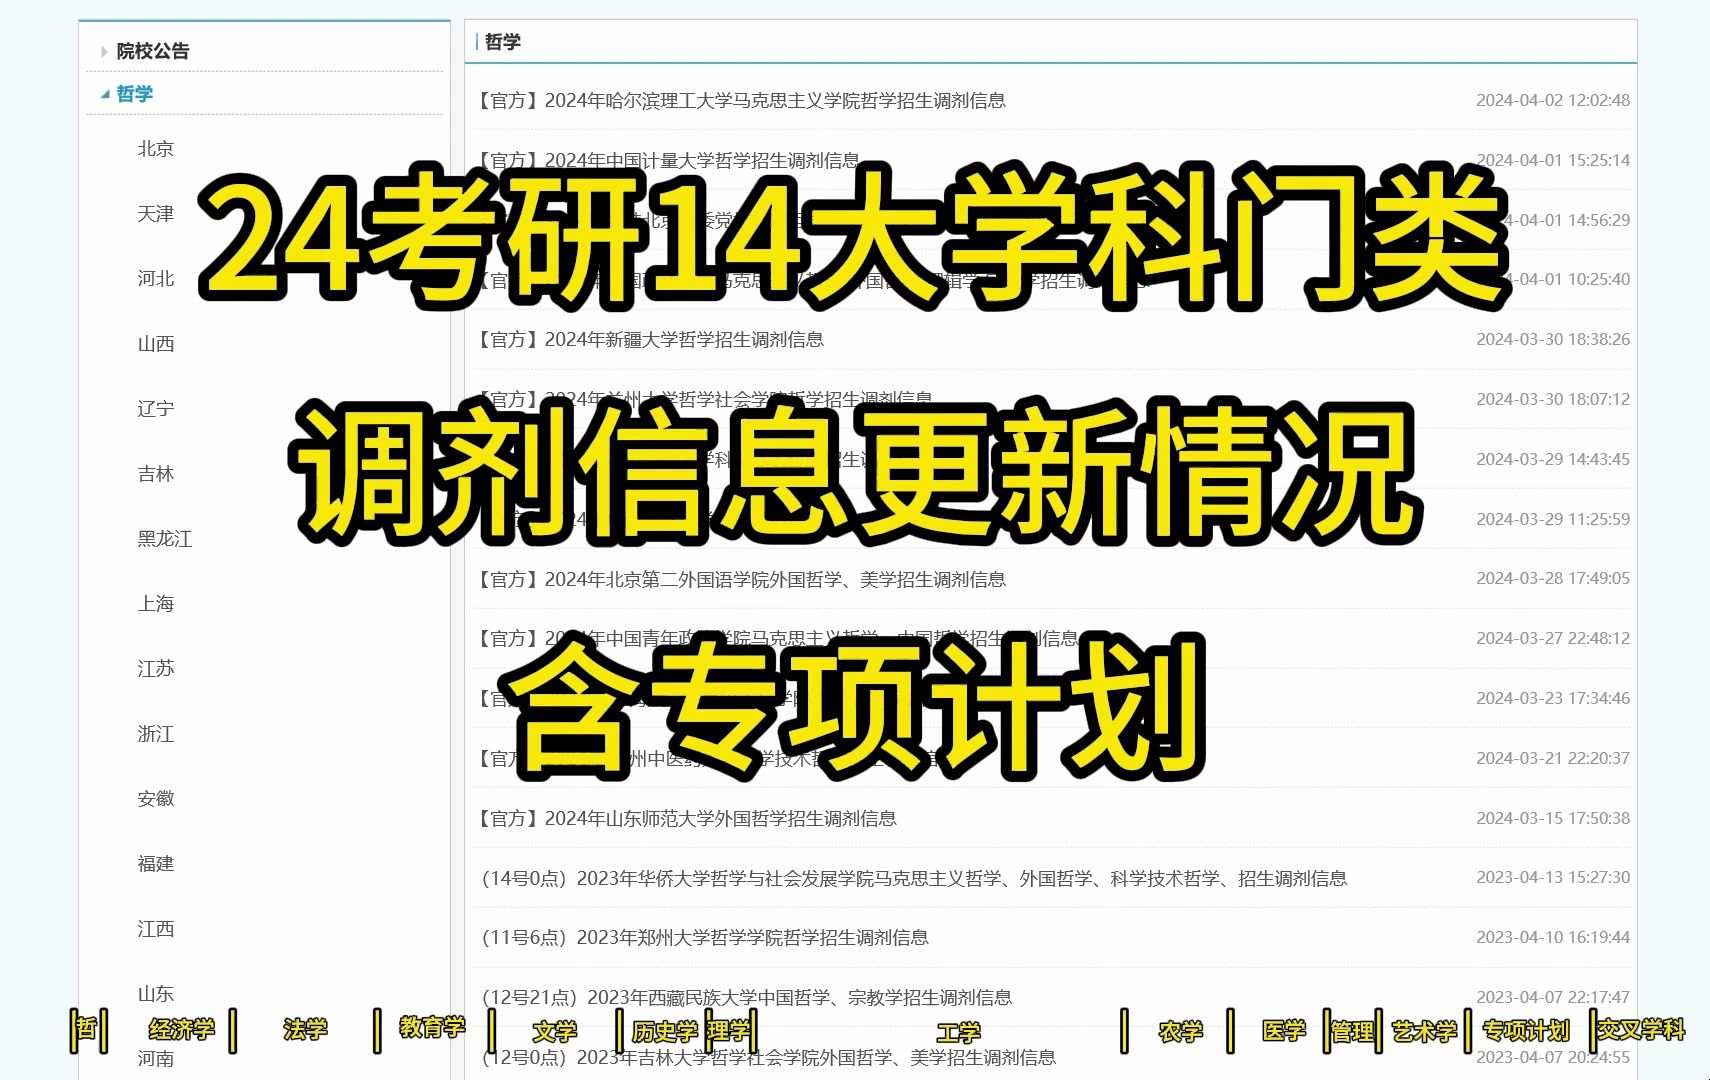The width and height of the screenshot is (1710, 1080).
Task: Open the 辽宁 province entry
Action: pyautogui.click(x=156, y=409)
